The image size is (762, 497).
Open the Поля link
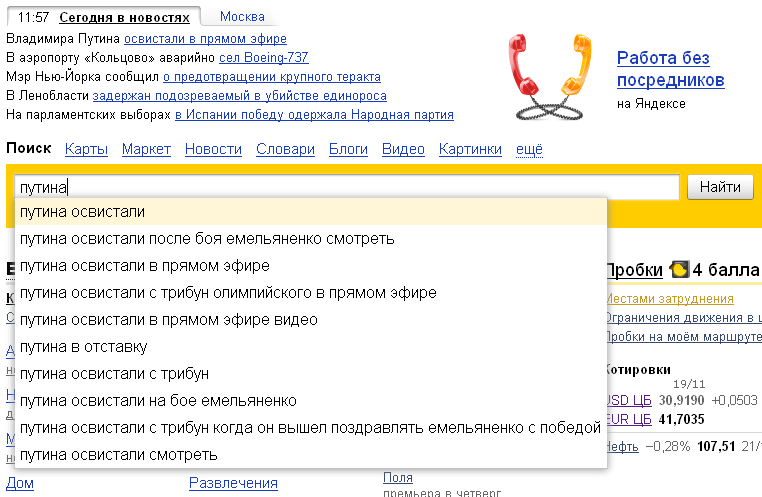pyautogui.click(x=398, y=478)
